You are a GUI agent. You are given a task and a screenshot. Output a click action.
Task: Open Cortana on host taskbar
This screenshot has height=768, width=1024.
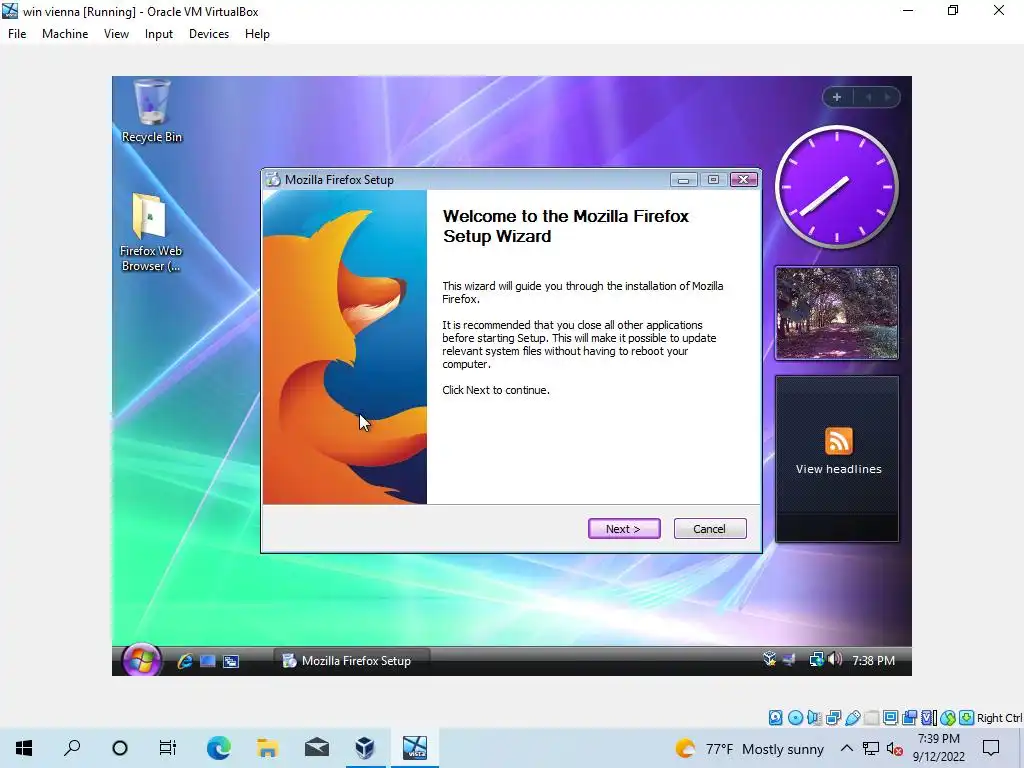(x=120, y=748)
